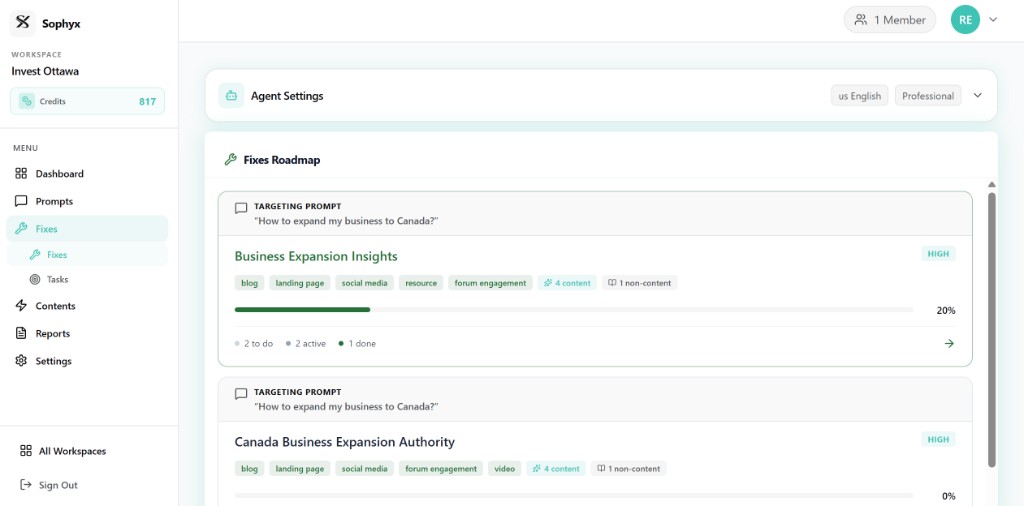Click the us English badge
Image resolution: width=1024 pixels, height=506 pixels.
click(x=859, y=96)
